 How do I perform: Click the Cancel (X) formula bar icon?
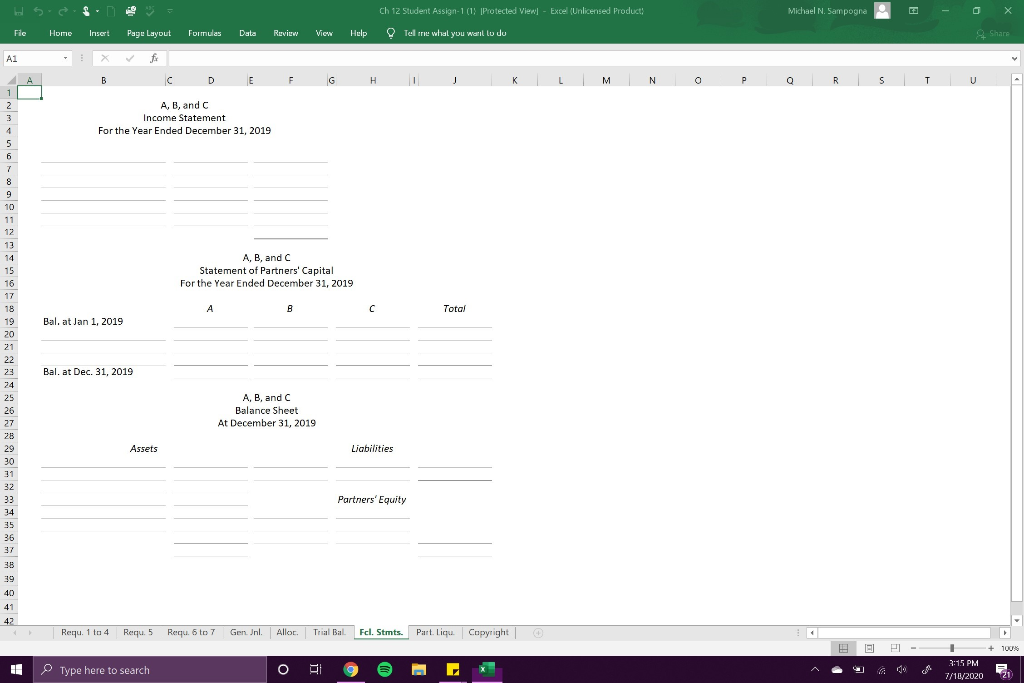pyautogui.click(x=104, y=59)
